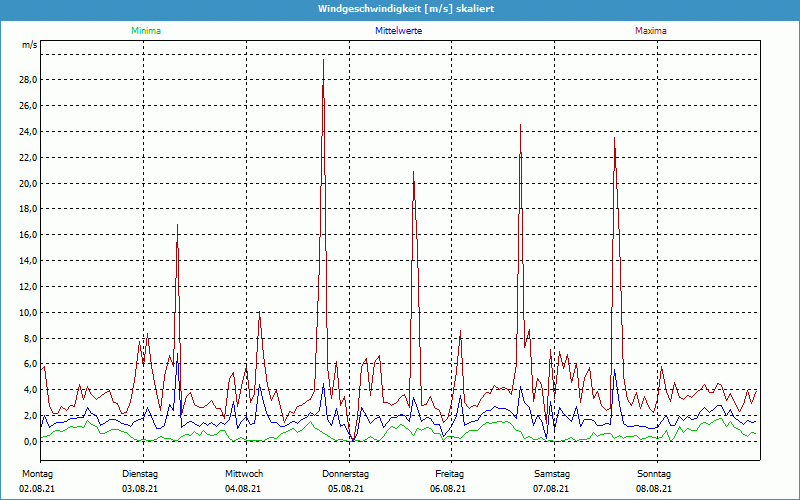Click the highest red peak near 29 m/s
Viewport: 800px width, 500px height.
click(323, 60)
